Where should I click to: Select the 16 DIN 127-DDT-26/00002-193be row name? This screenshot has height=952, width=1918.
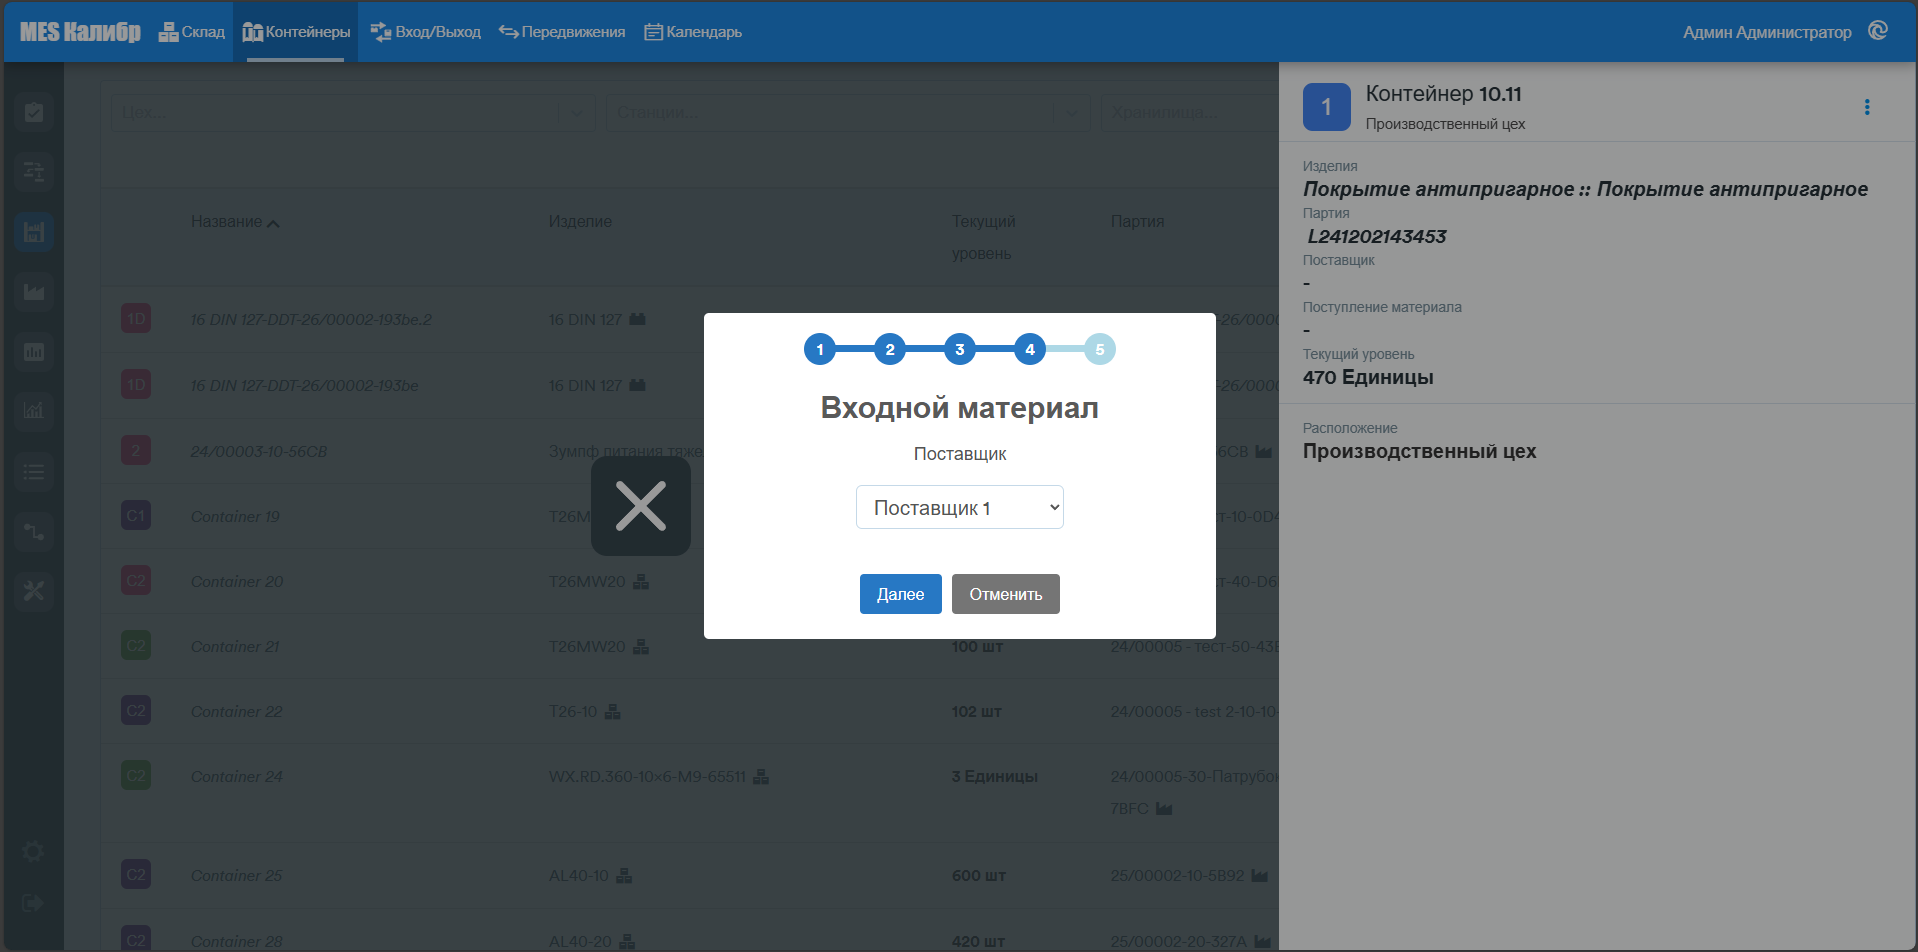click(304, 385)
